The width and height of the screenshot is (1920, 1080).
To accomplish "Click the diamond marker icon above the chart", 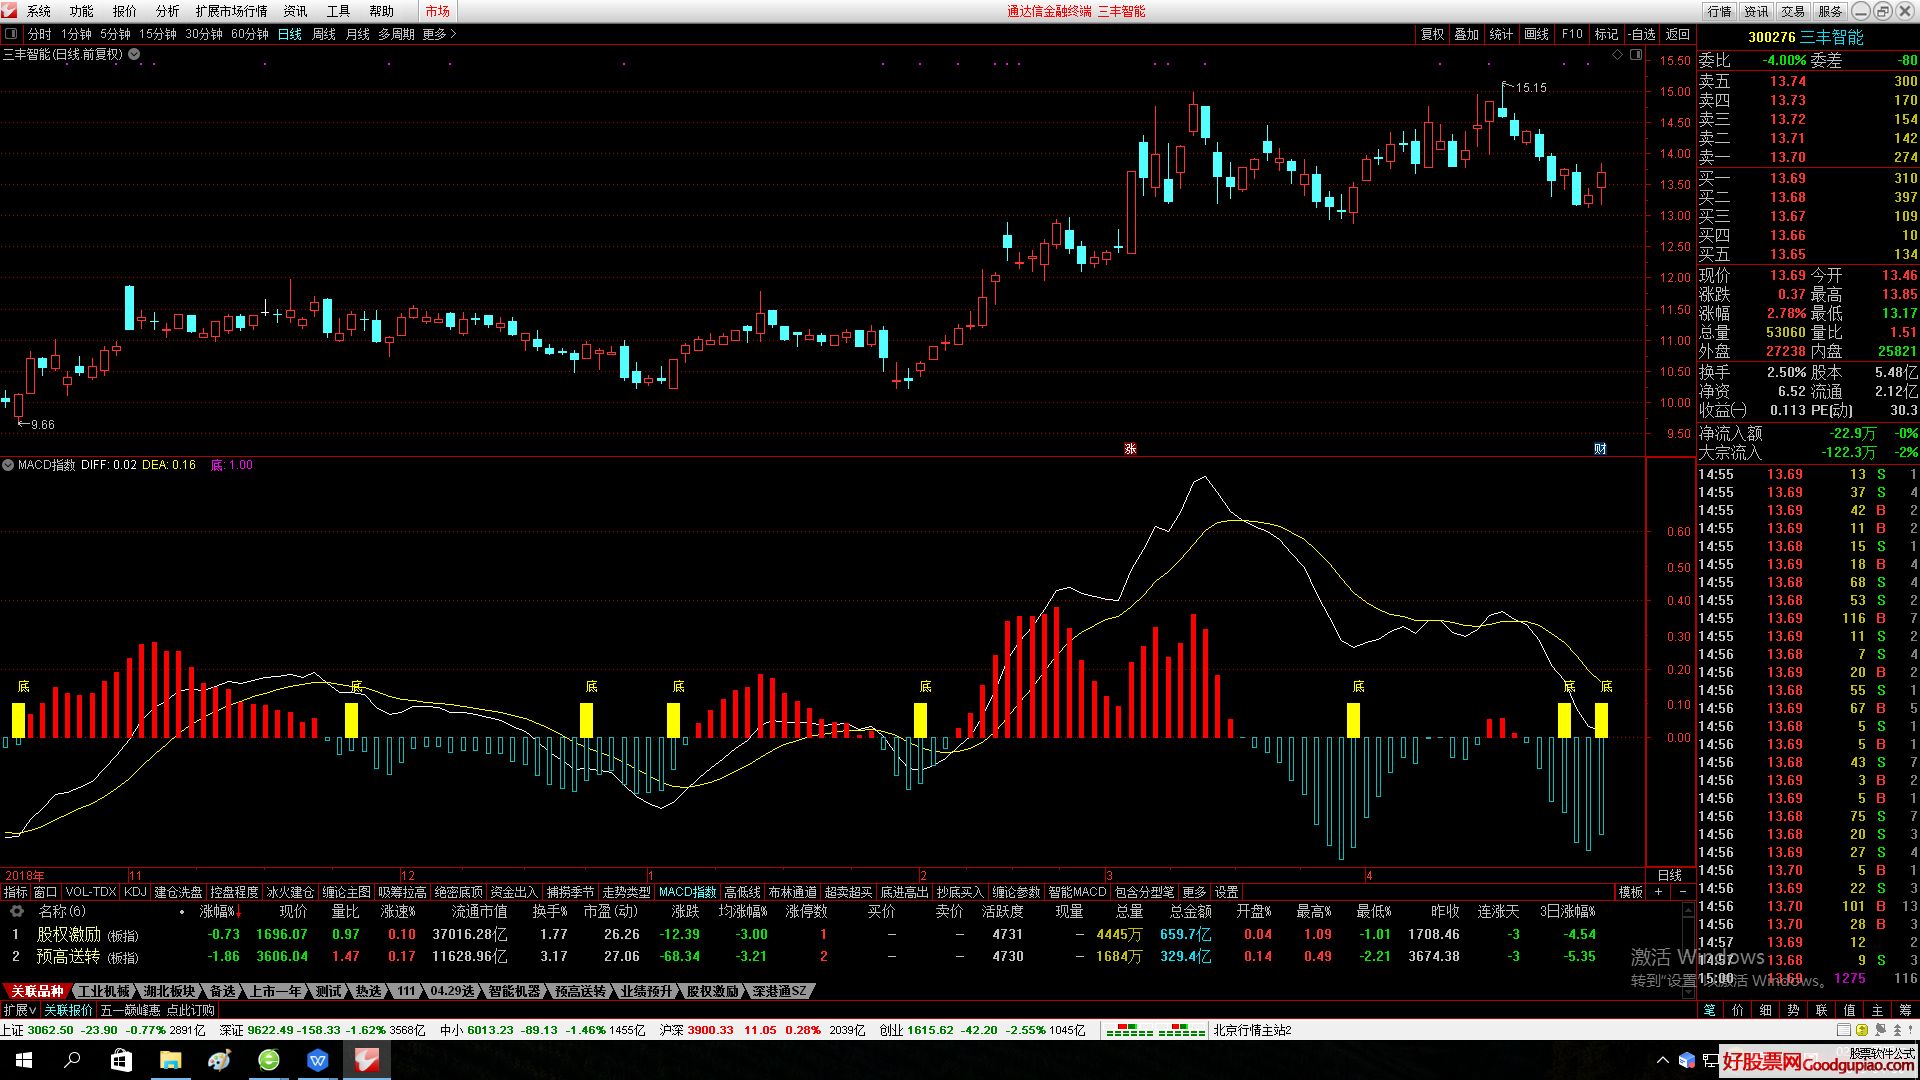I will [x=1618, y=55].
